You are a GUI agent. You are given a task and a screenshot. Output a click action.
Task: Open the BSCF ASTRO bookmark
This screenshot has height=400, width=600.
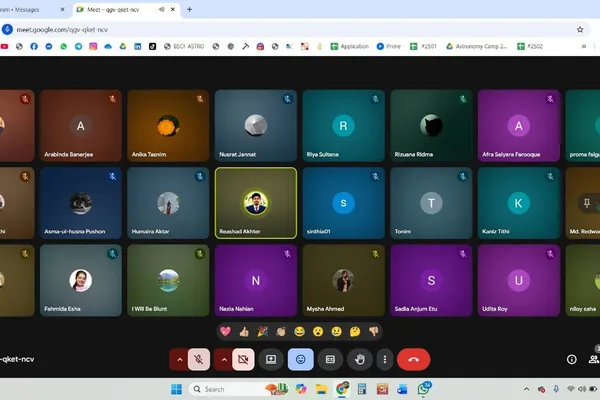point(184,46)
